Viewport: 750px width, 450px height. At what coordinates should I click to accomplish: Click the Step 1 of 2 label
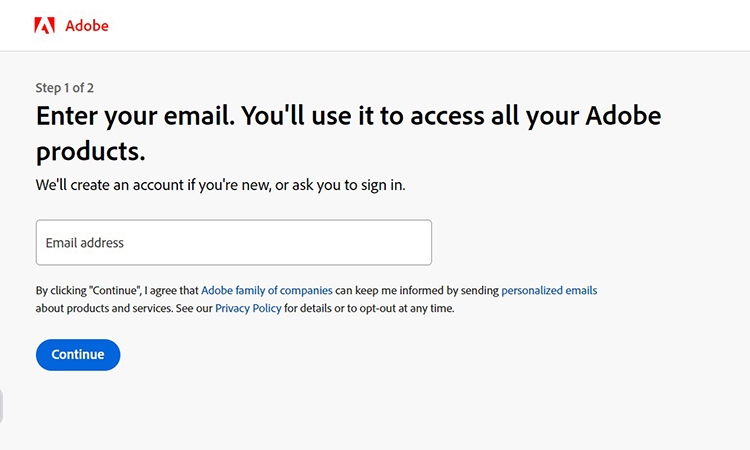[65, 88]
